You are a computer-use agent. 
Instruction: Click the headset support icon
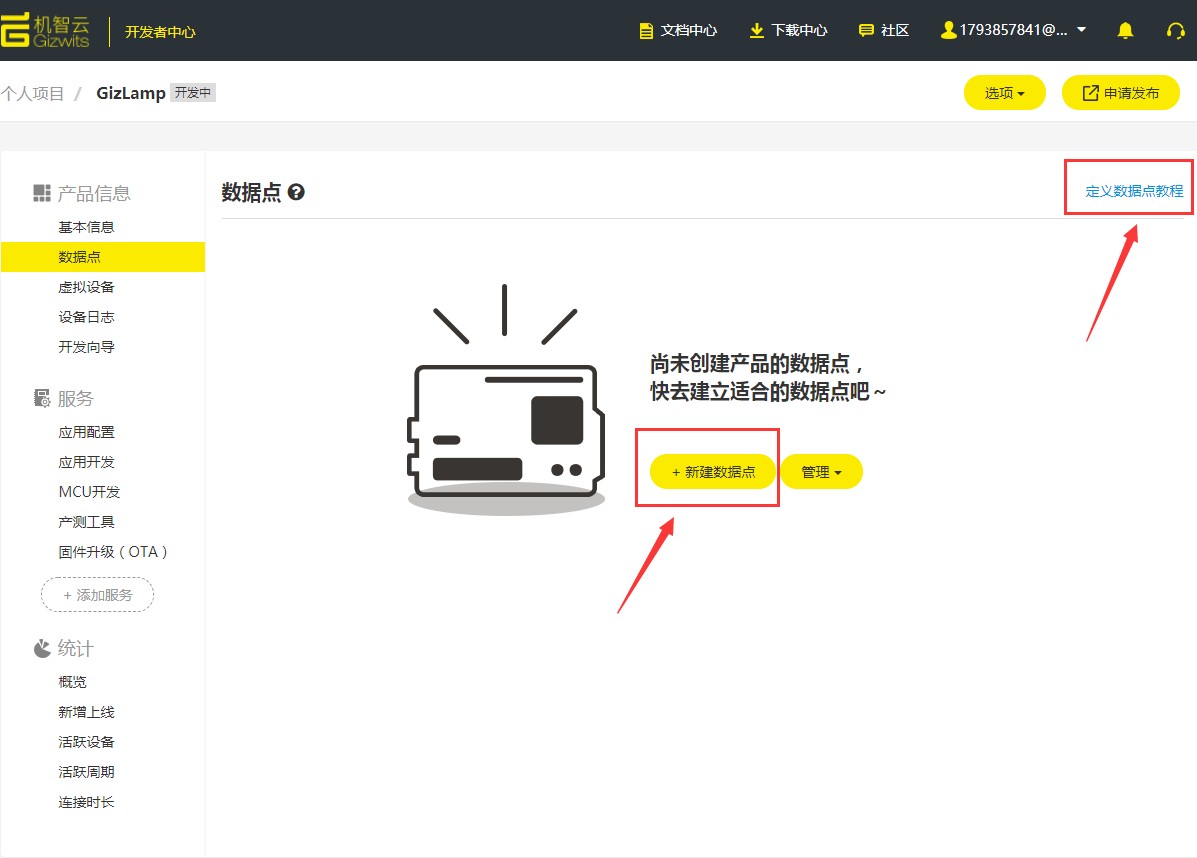coord(1176,30)
